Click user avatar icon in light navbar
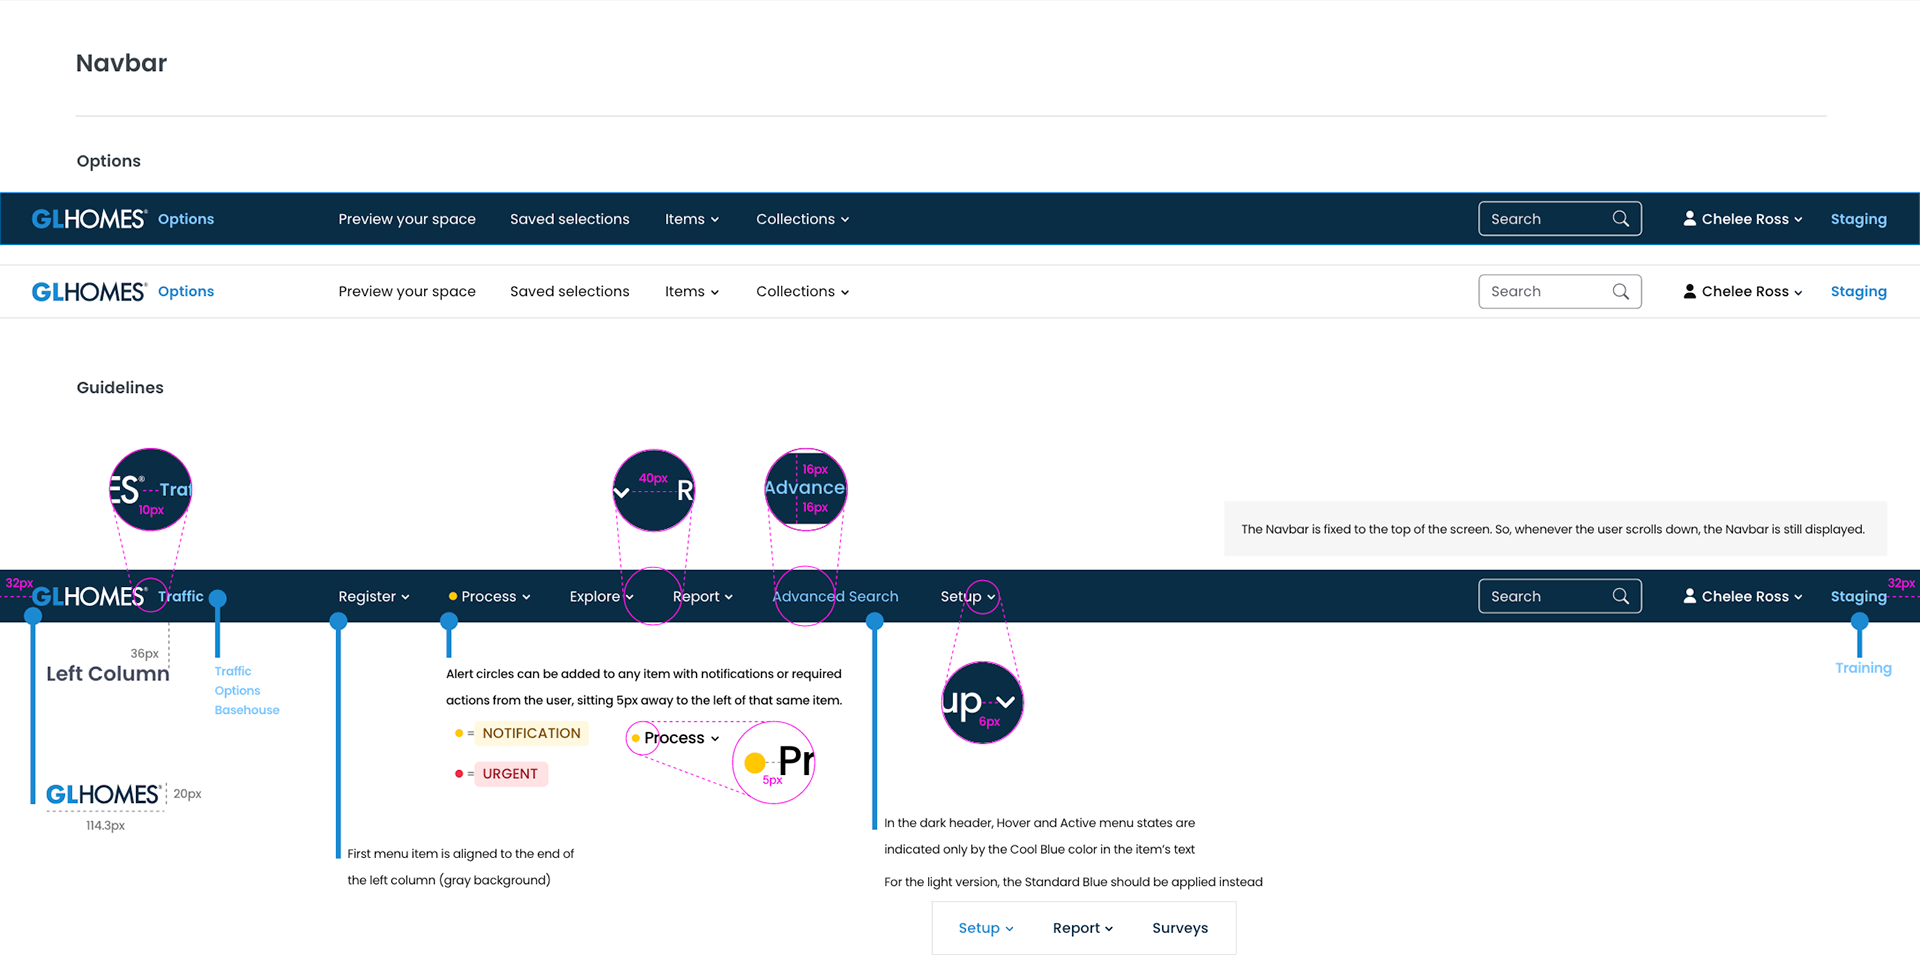 1689,291
